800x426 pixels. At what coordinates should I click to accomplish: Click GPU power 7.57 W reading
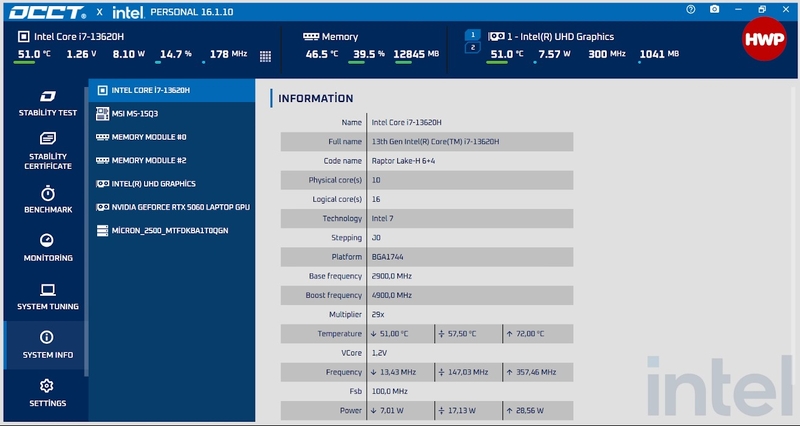[554, 54]
